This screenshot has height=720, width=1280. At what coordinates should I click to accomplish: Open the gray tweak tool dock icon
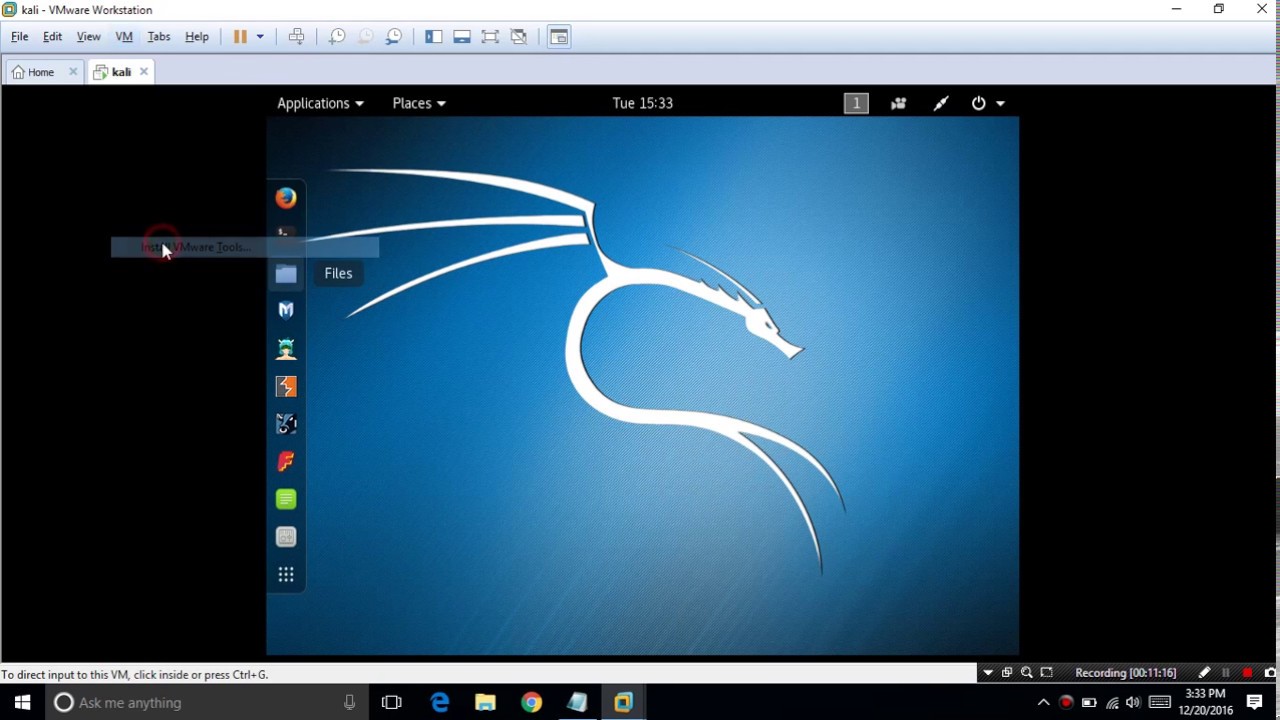[286, 537]
